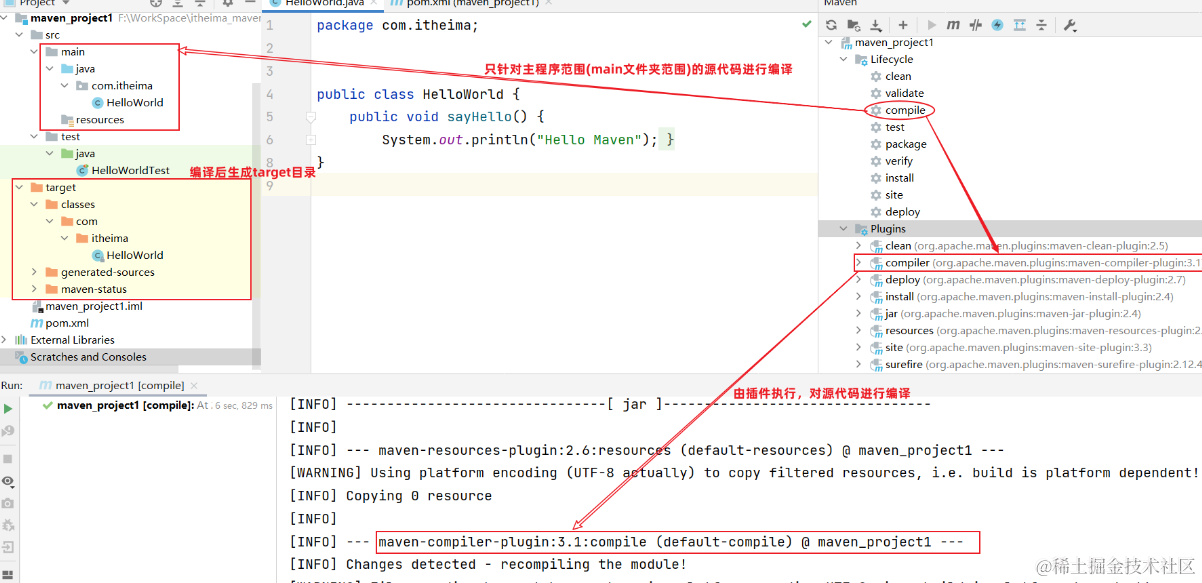Select surefire plugin in Maven Plugins
Viewport: 1202px width, 583px height.
pyautogui.click(x=1035, y=365)
